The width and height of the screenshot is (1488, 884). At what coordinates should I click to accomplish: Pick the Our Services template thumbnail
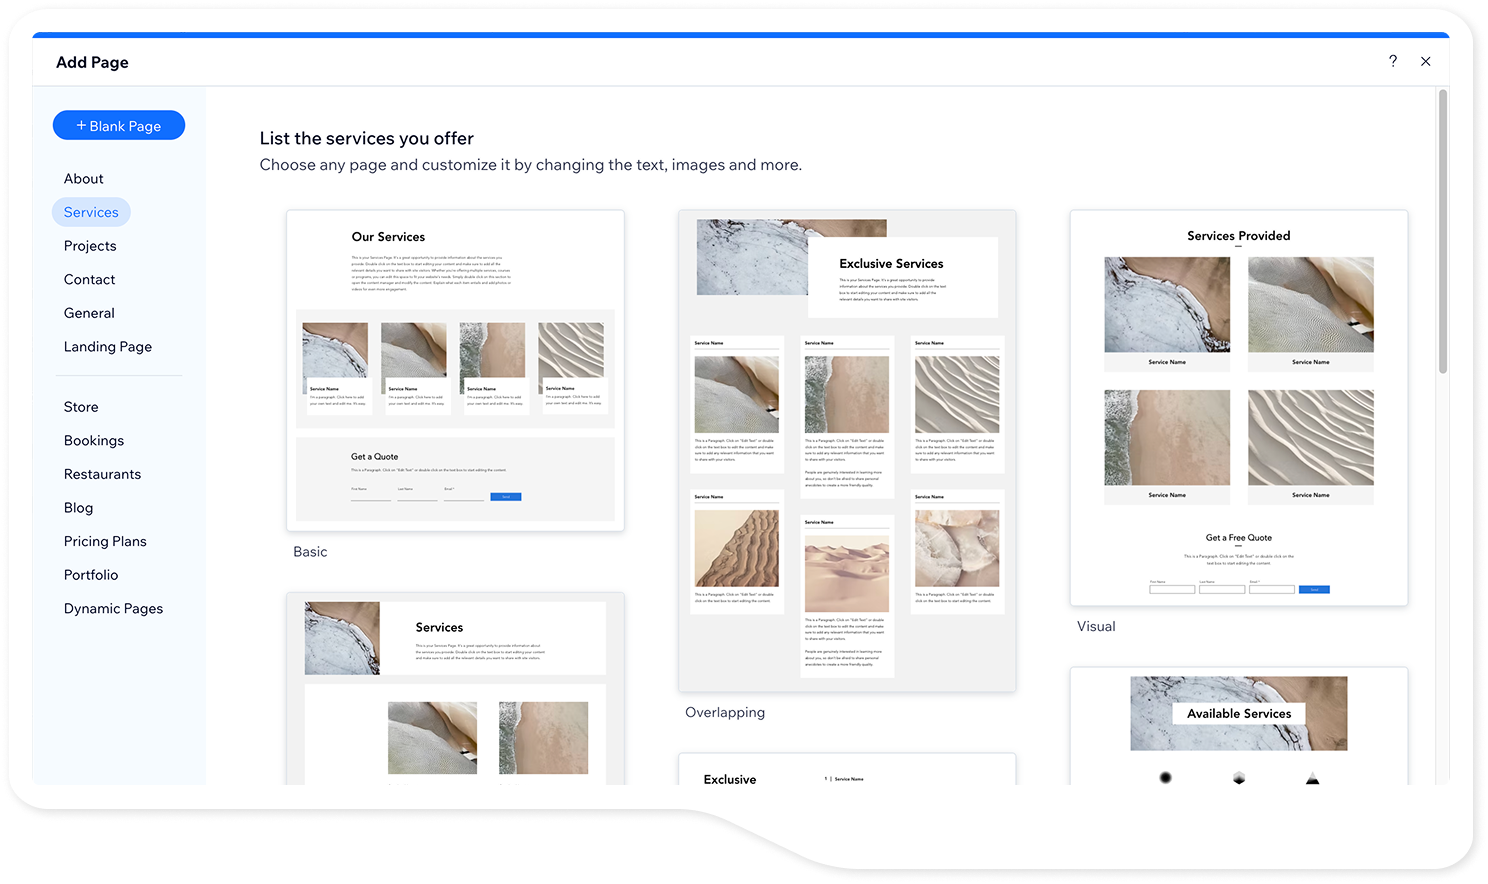(455, 370)
